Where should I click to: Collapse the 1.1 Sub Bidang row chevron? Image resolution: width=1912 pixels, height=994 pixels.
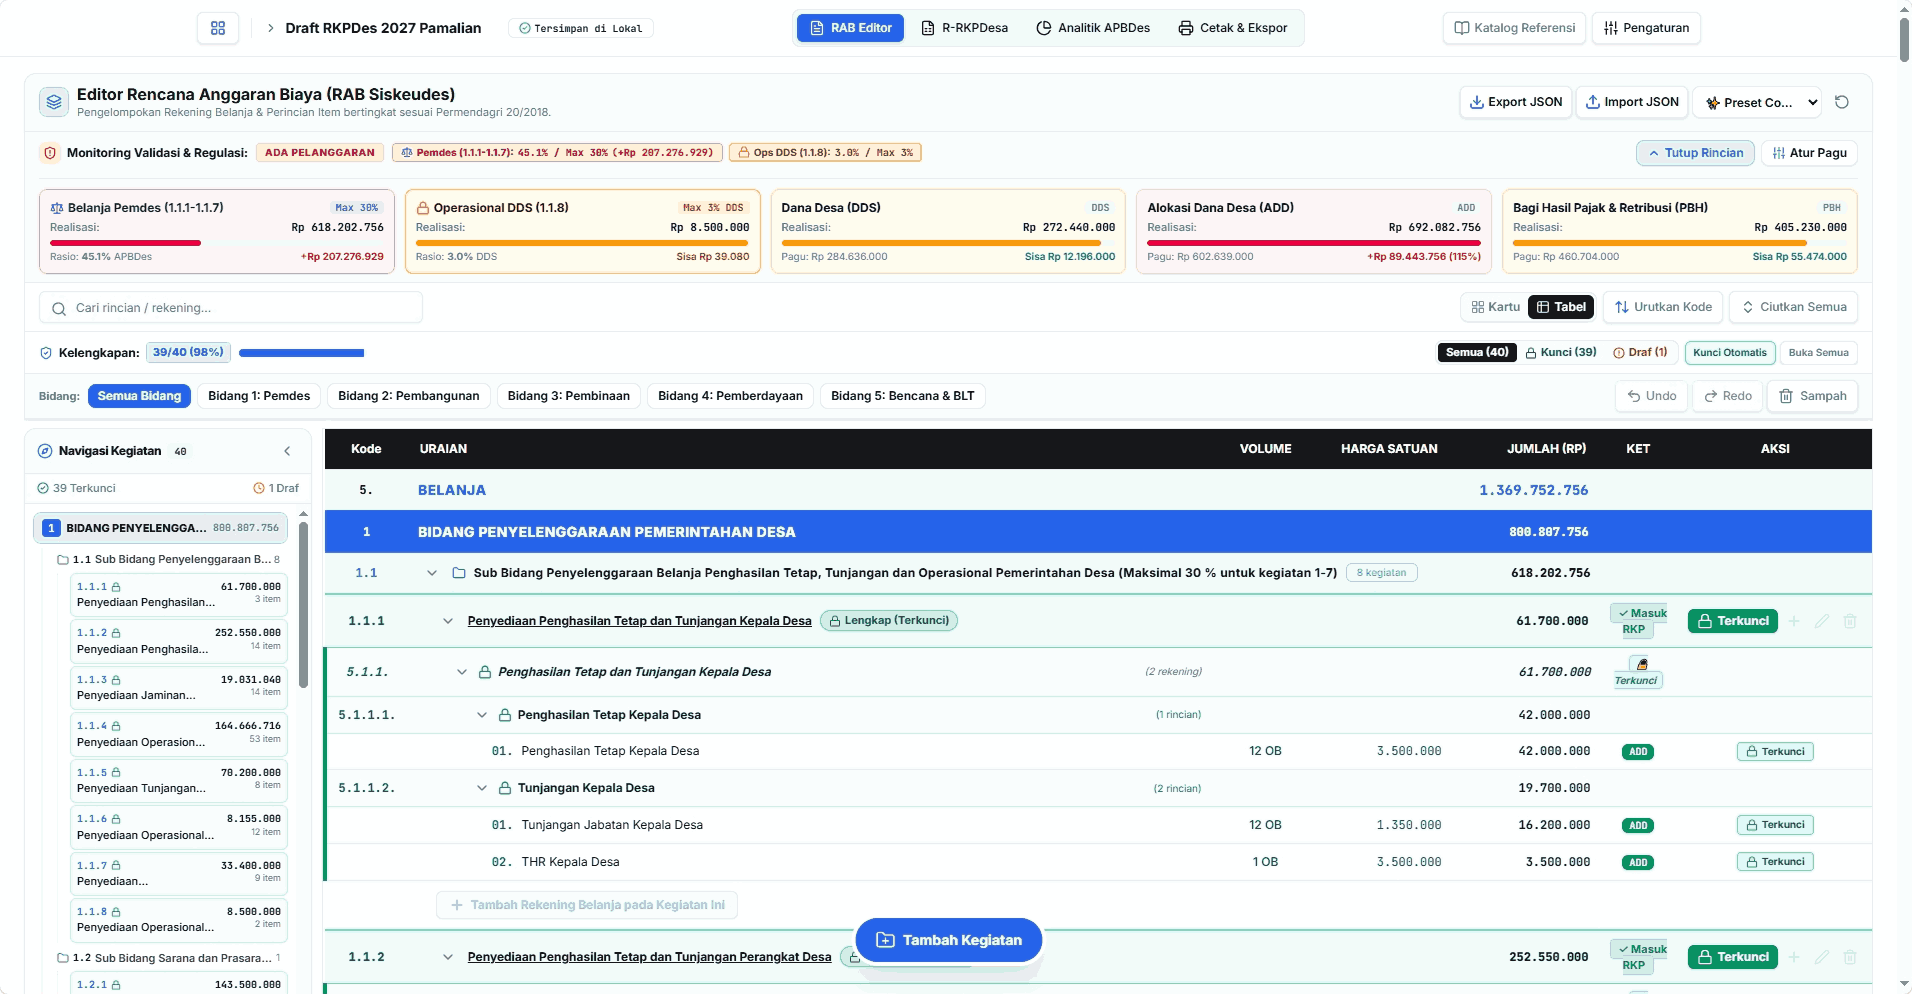coord(432,573)
